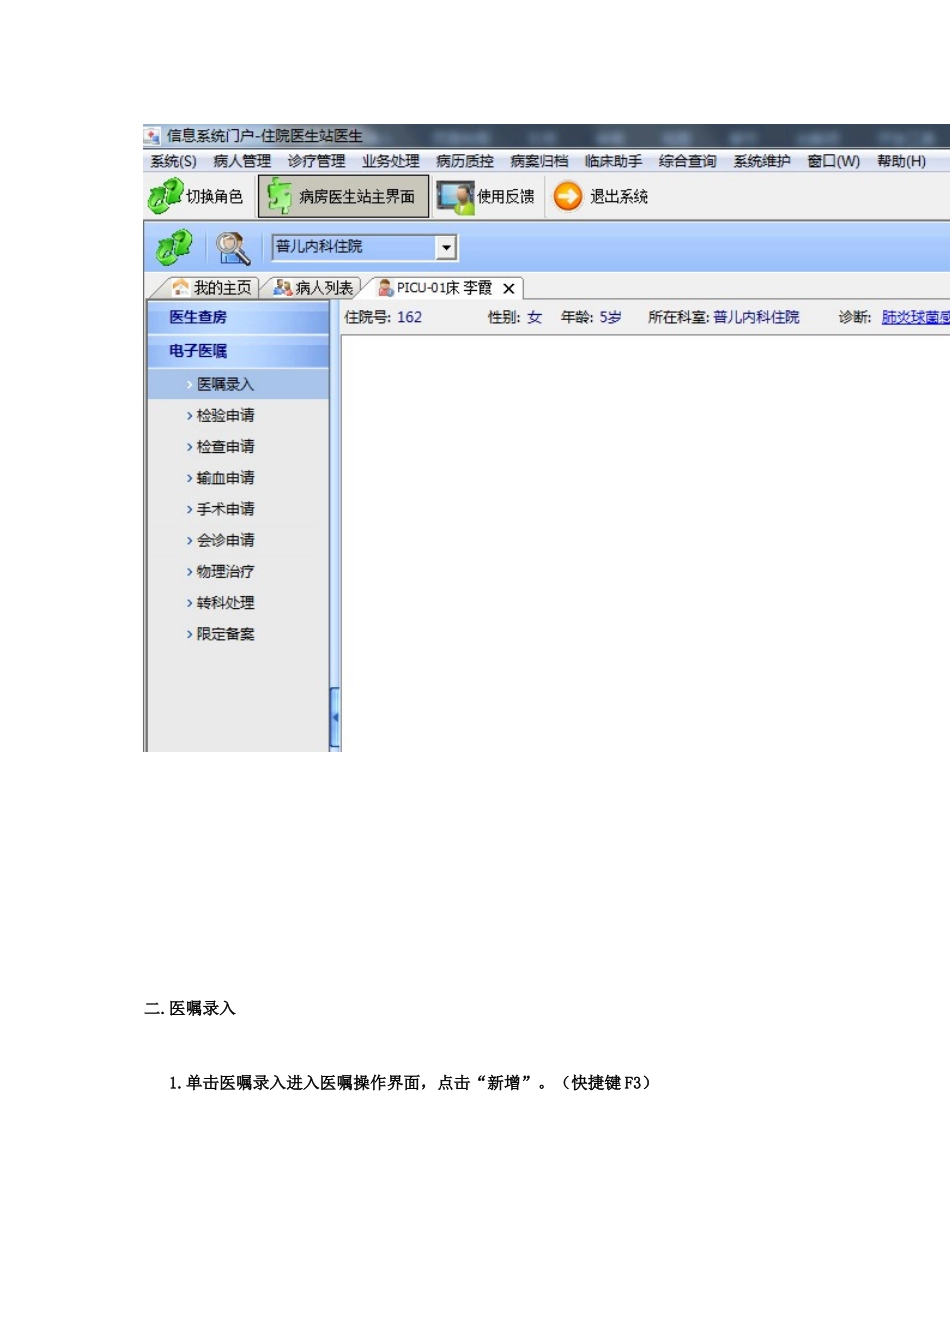Screen dimensions: 950x1344
Task: Open the 普儿内科住院 department dropdown arrow
Action: (446, 247)
